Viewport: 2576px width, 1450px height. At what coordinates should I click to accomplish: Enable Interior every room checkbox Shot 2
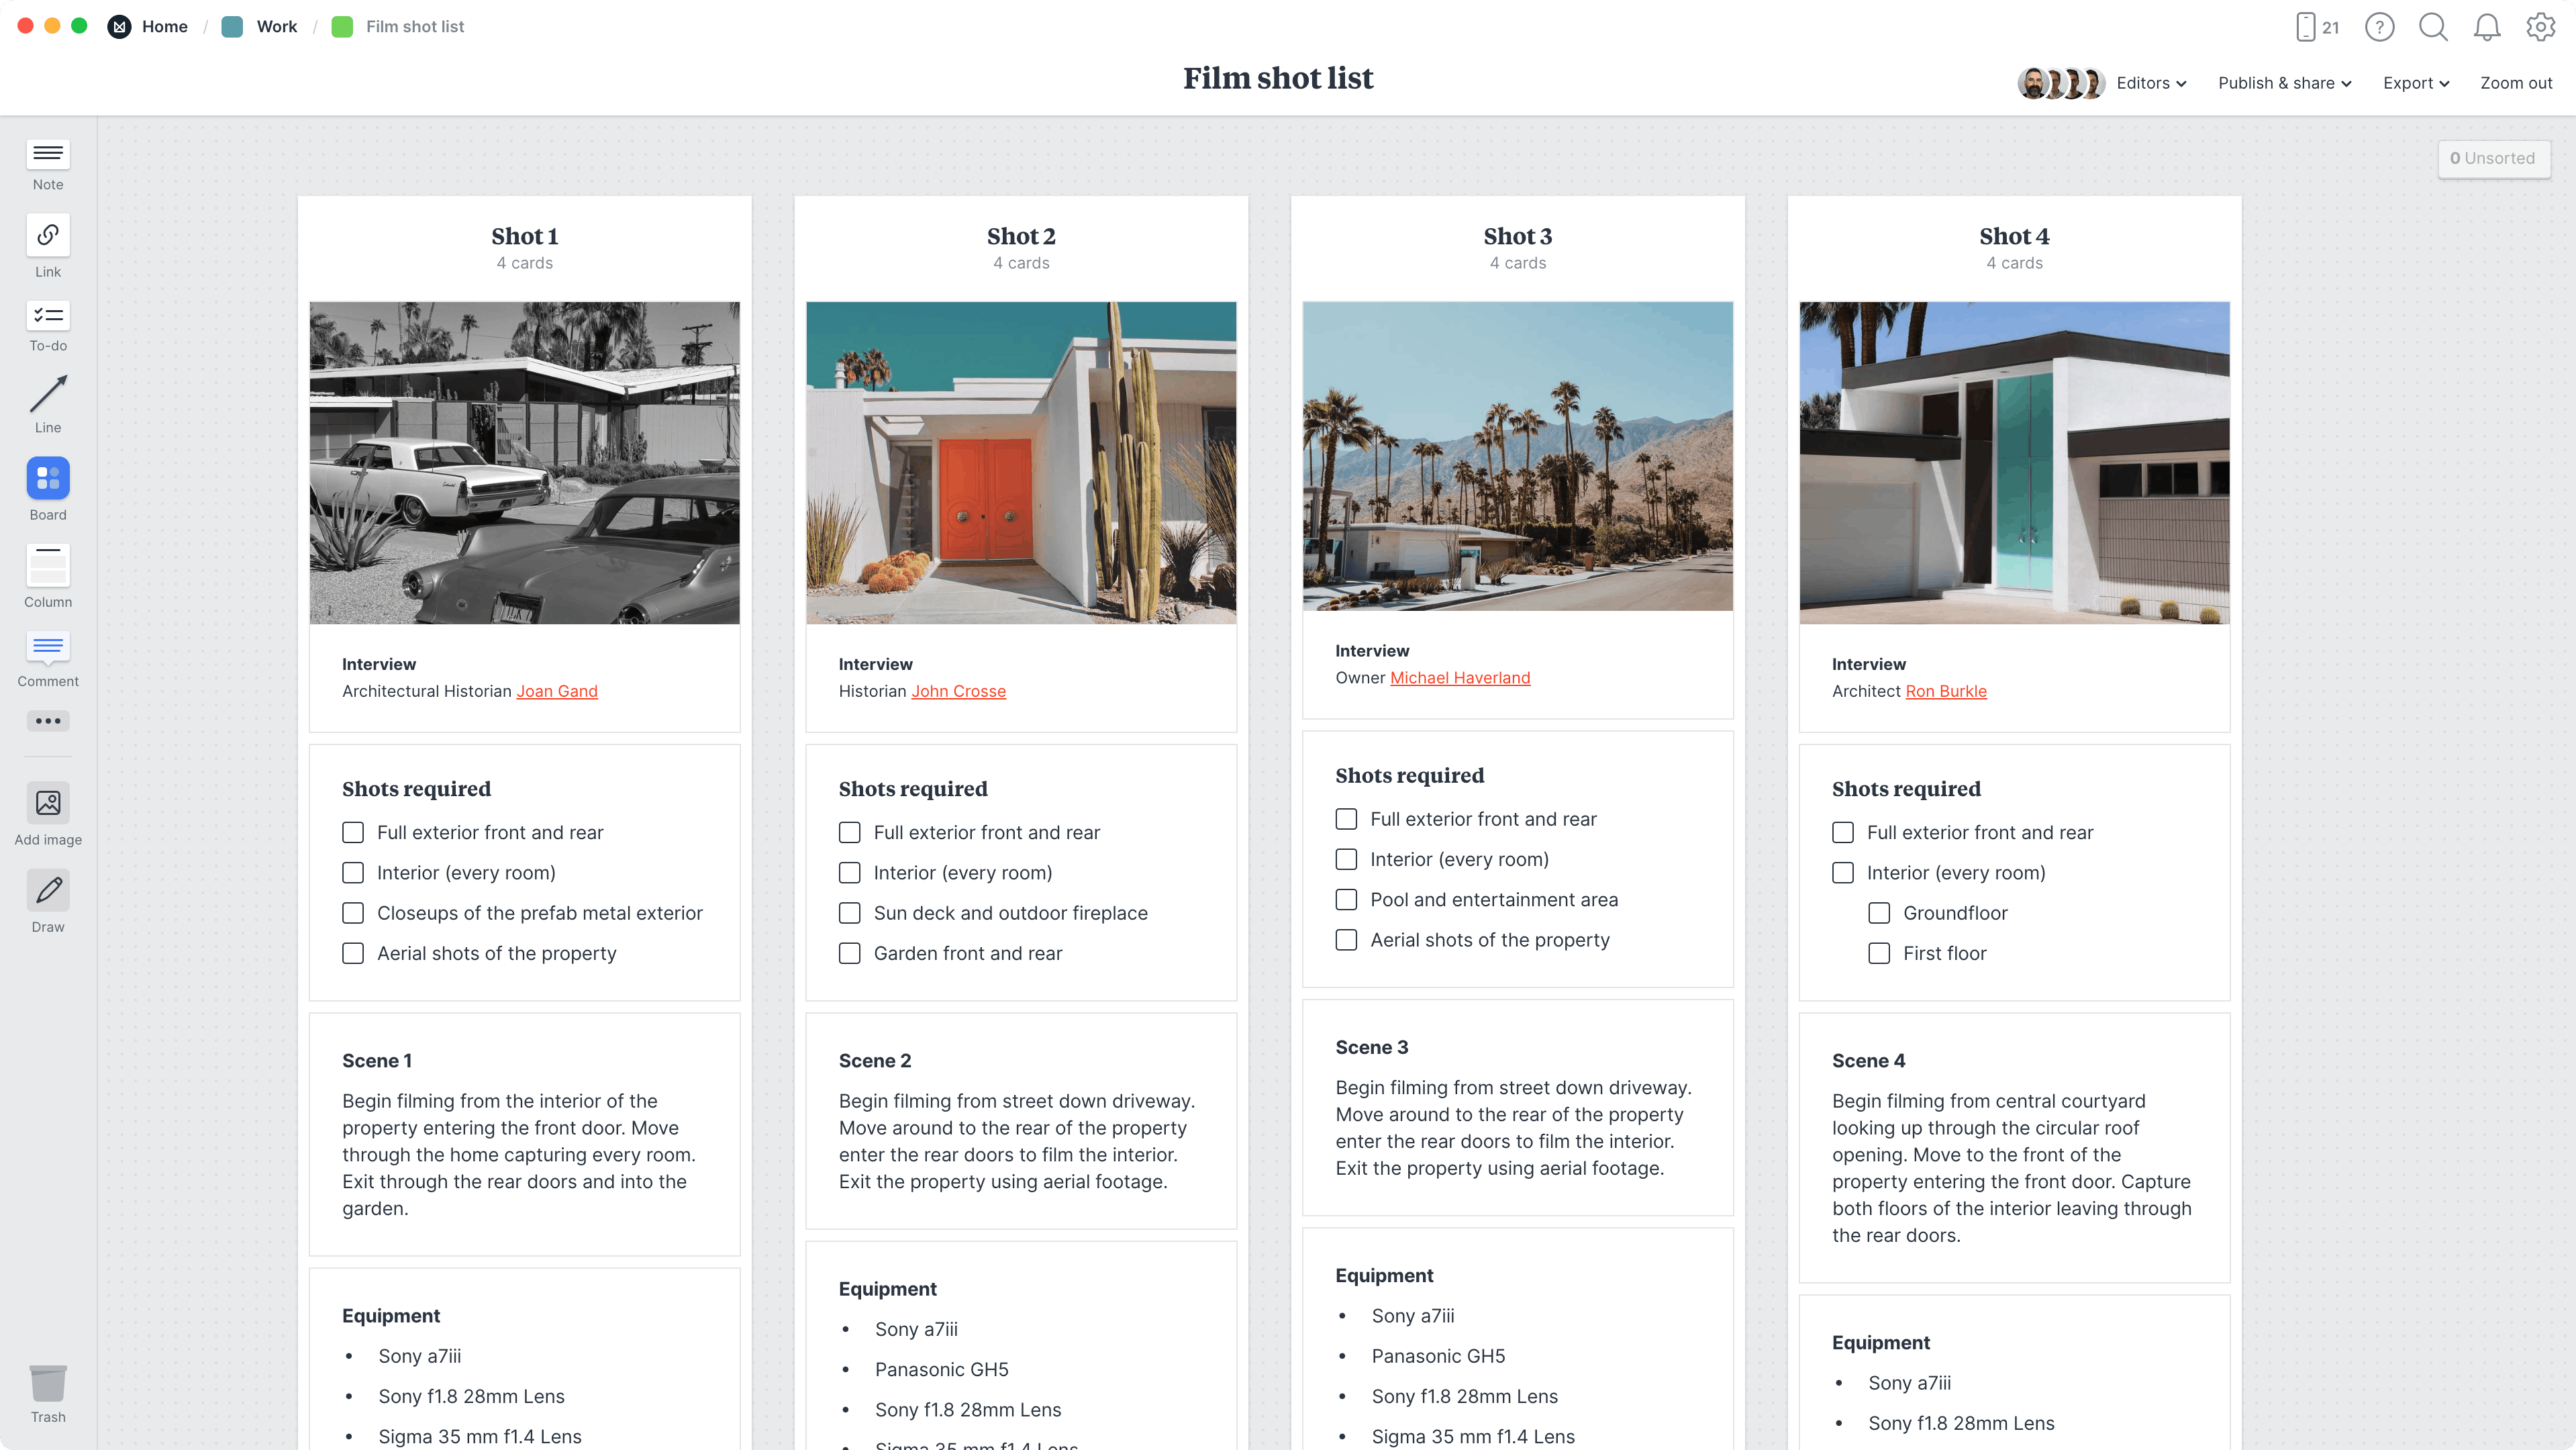point(849,871)
